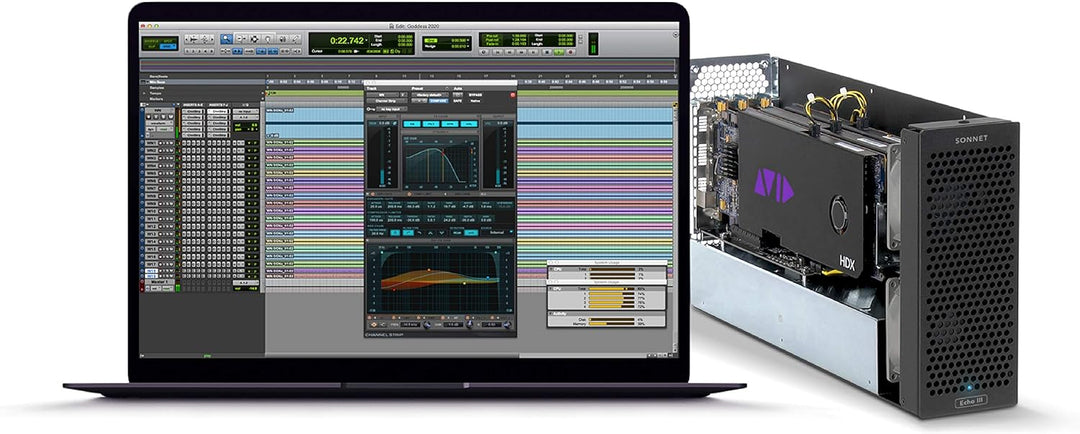Viewport: 1080px width, 434px height.
Task: Open the side-chain source Internal dropdown
Action: tap(497, 232)
